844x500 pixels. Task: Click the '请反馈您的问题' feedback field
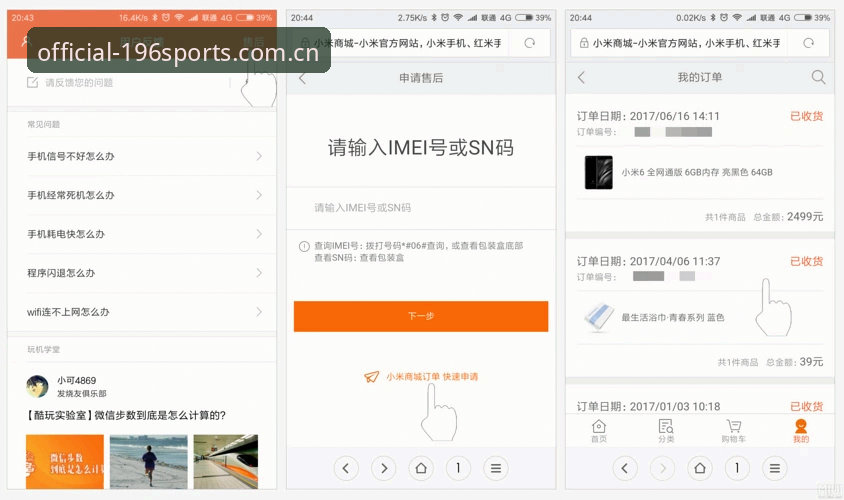coord(129,82)
